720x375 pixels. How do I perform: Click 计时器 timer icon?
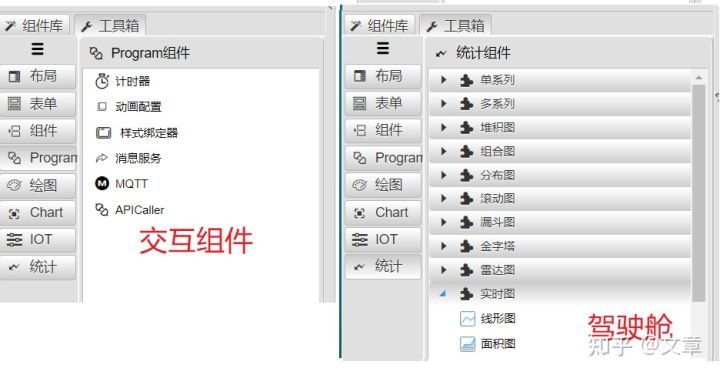[x=102, y=81]
